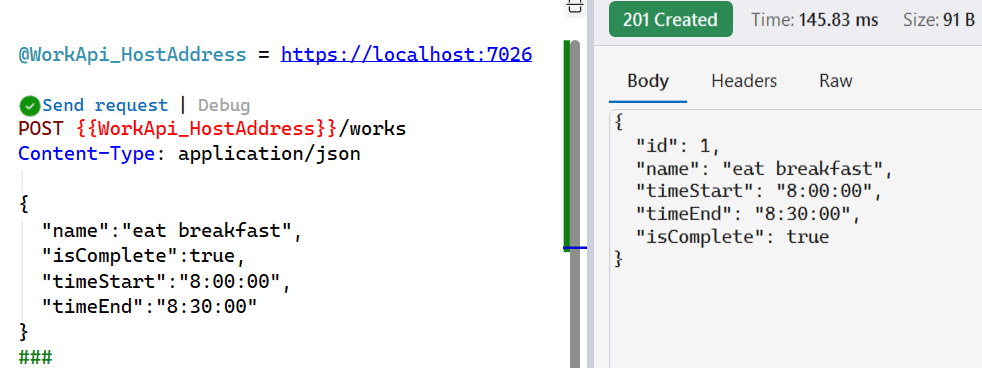Open the https://localhost:7026 URL link

(x=406, y=55)
